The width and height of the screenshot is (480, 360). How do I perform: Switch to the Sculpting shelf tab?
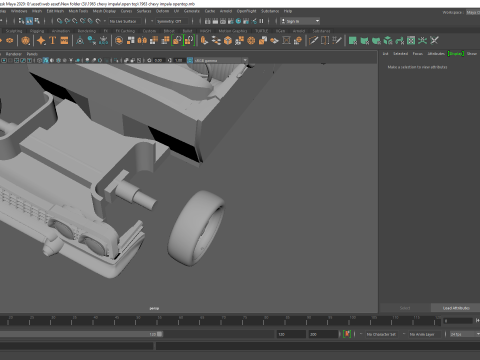[x=14, y=31]
